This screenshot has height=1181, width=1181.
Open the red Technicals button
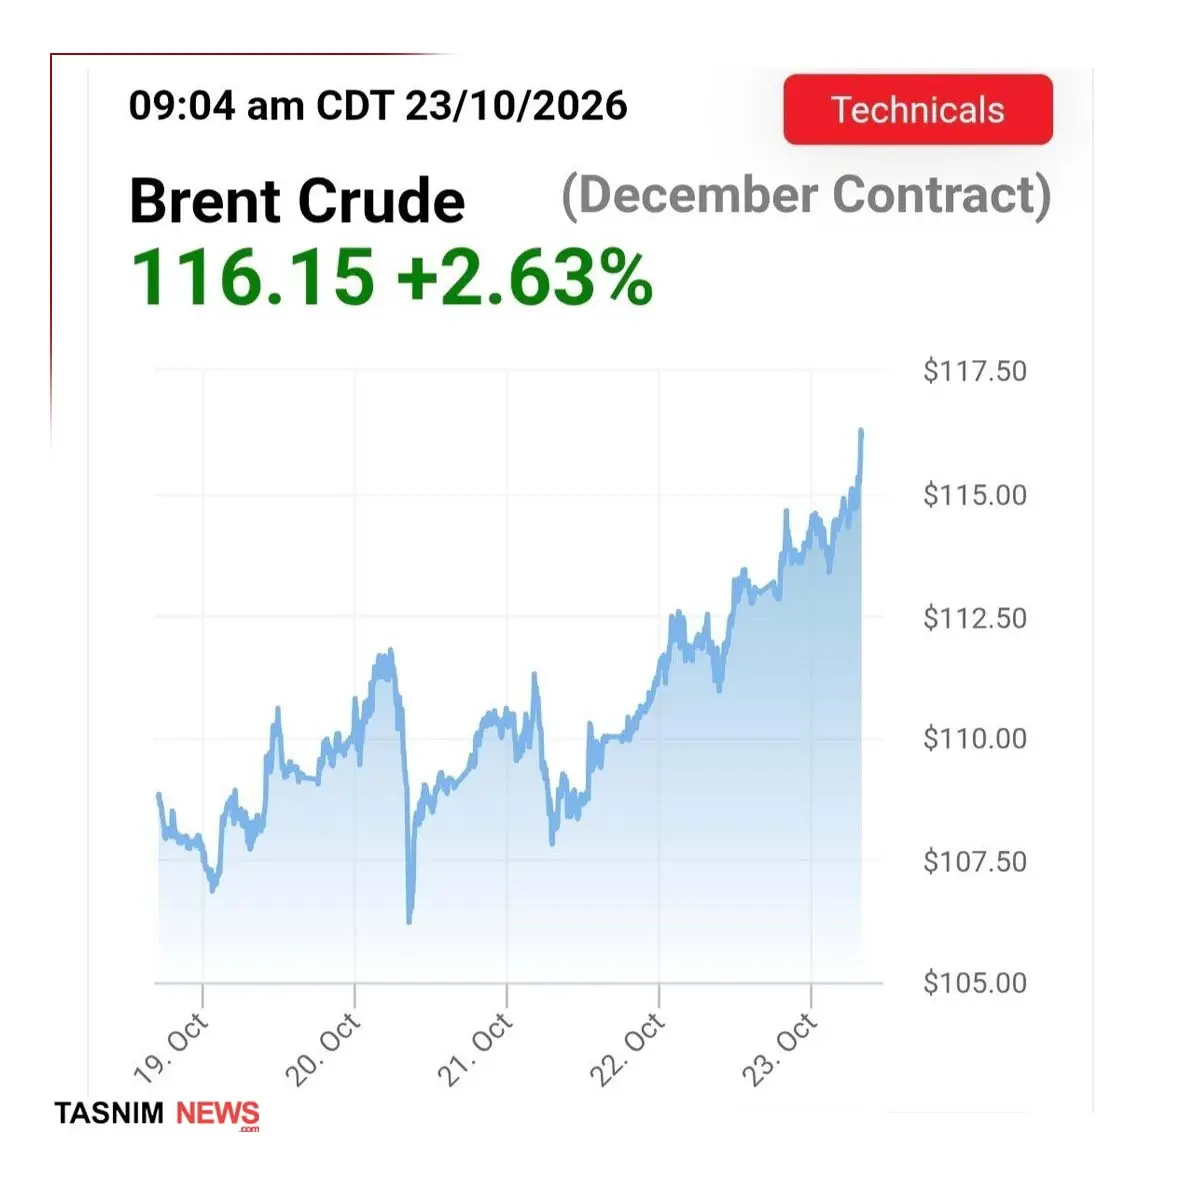(x=917, y=109)
